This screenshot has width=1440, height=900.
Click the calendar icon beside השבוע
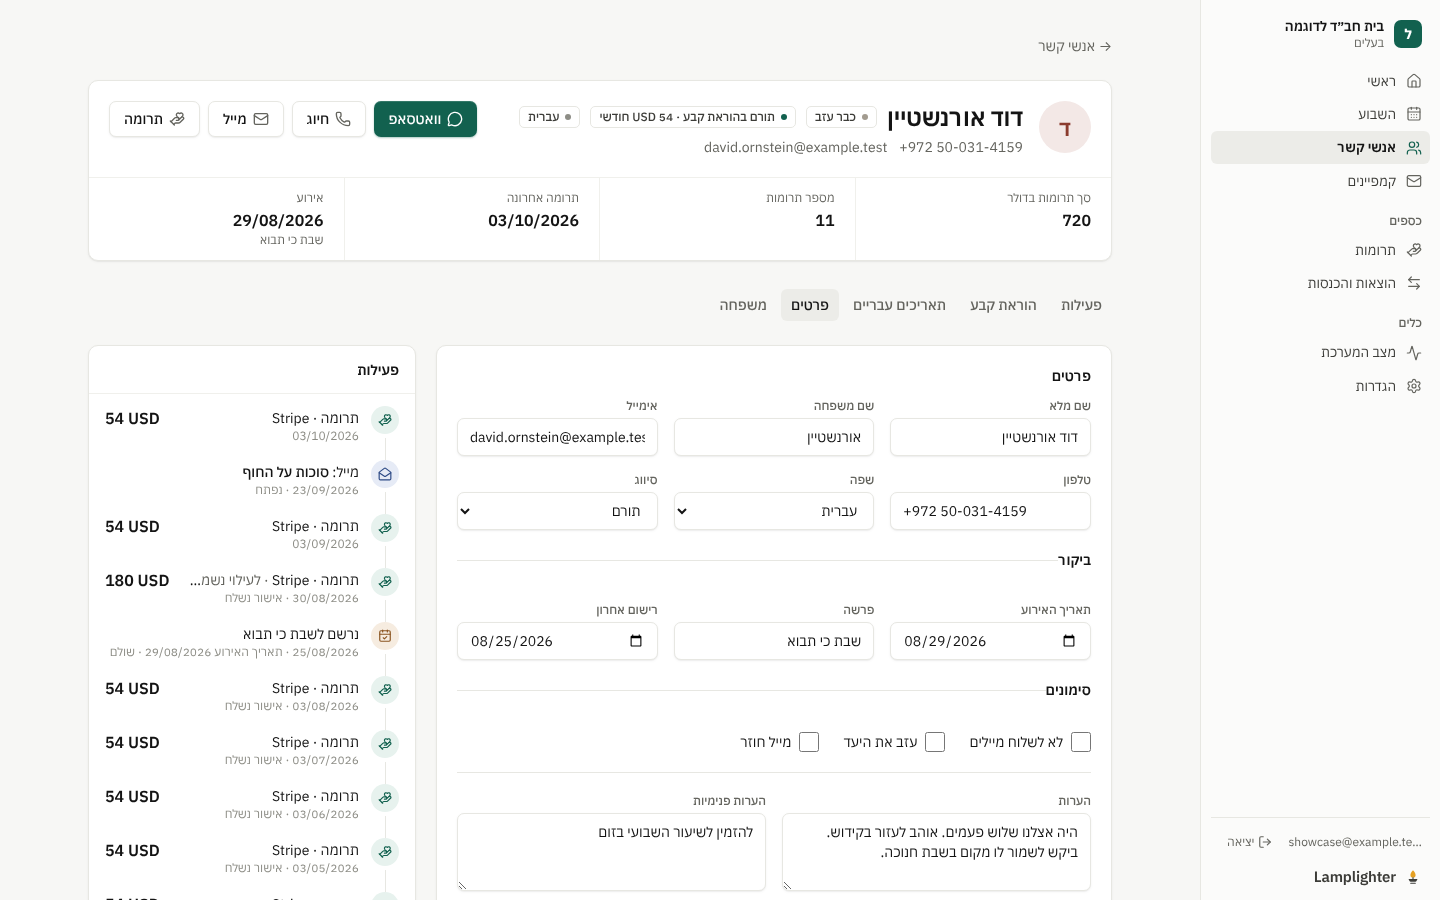pos(1414,114)
